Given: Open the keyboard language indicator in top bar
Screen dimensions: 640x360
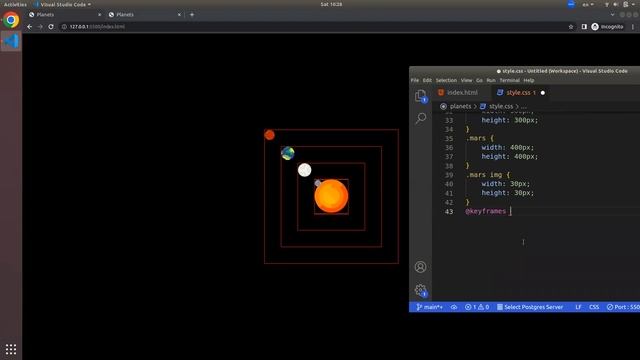Looking at the screenshot, I should click(x=588, y=4).
